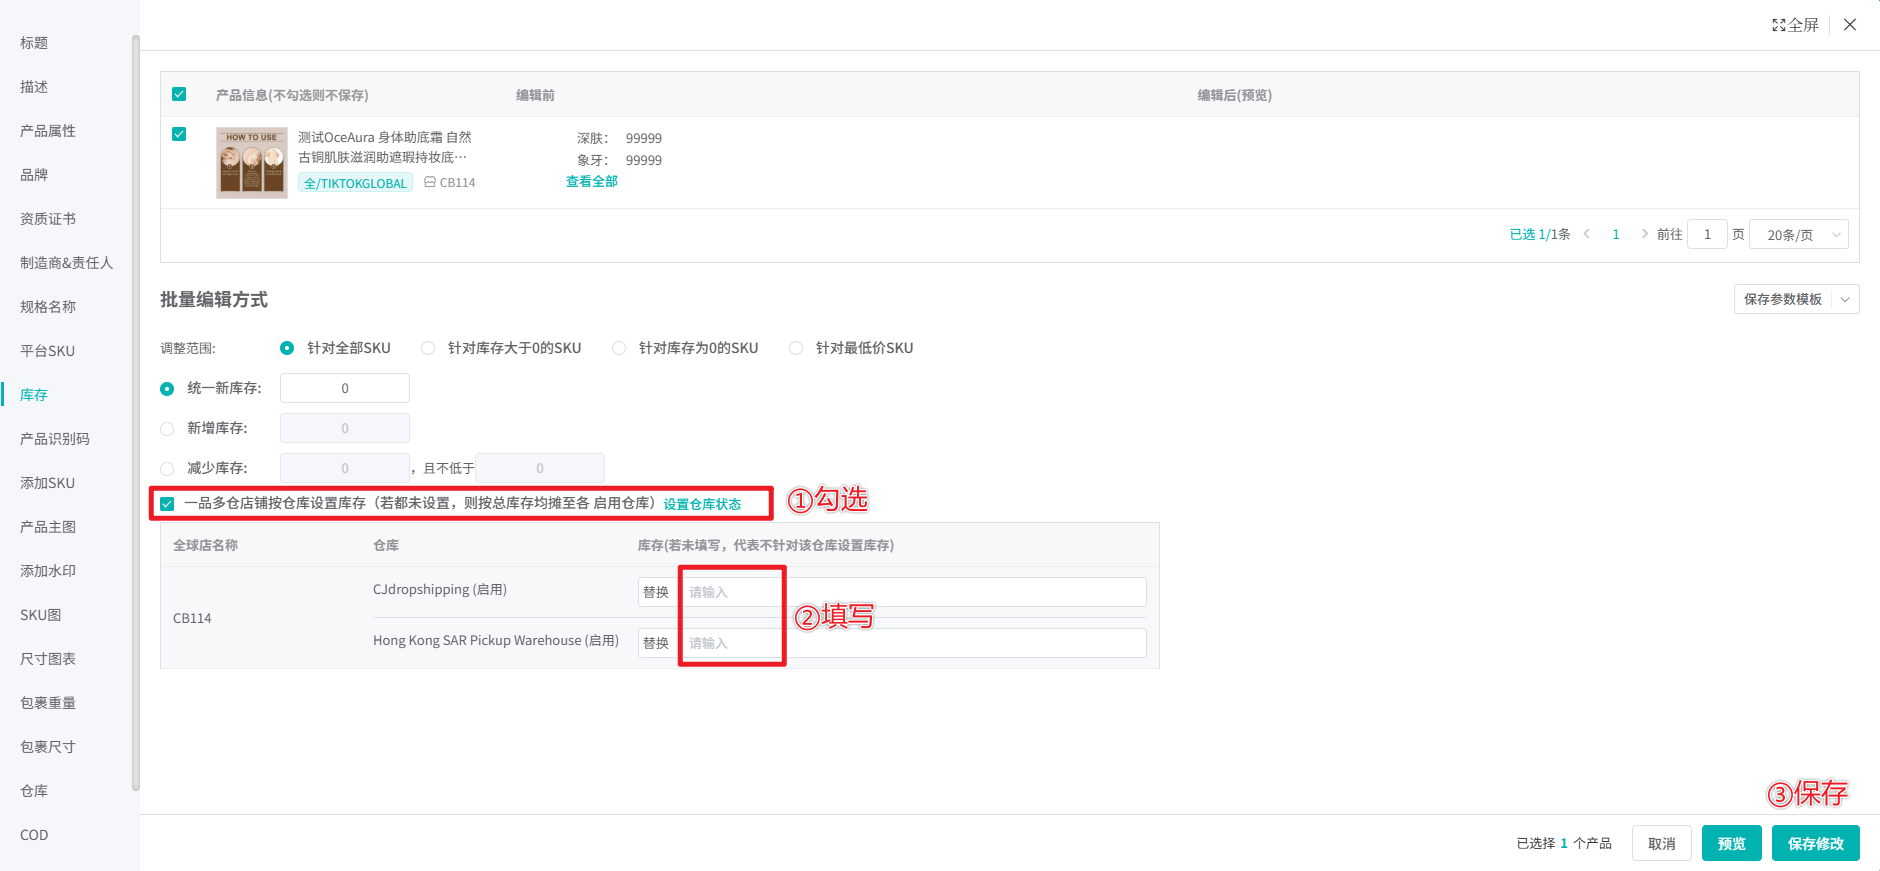1880x871 pixels.
Task: Open the 资质证书 section
Action: click(48, 219)
